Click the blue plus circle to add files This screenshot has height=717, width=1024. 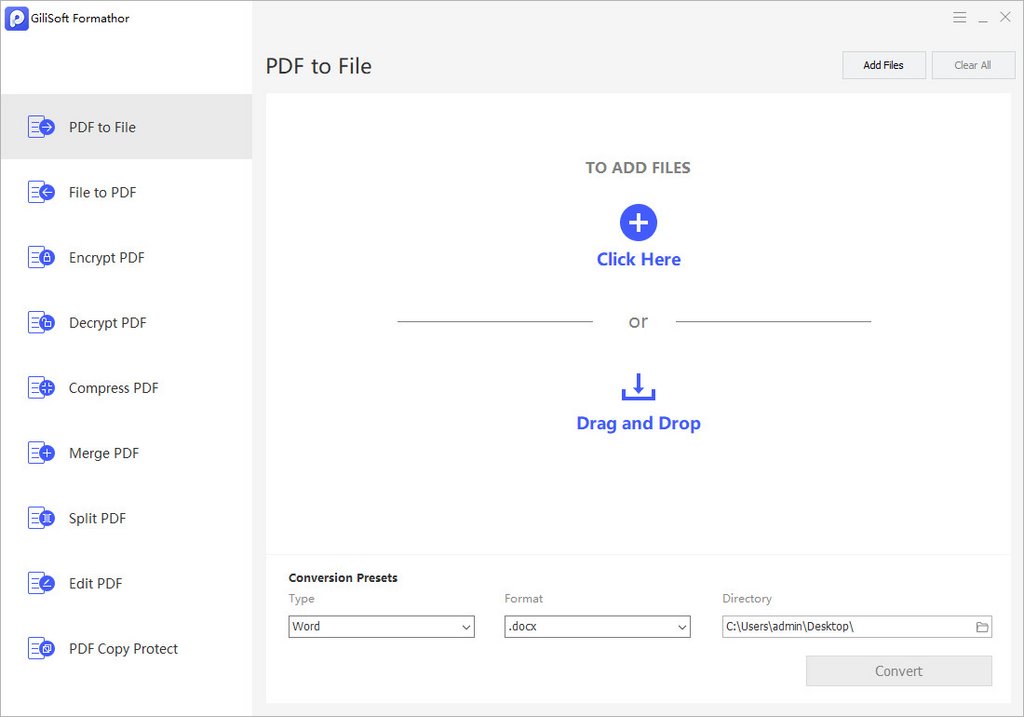pyautogui.click(x=638, y=222)
